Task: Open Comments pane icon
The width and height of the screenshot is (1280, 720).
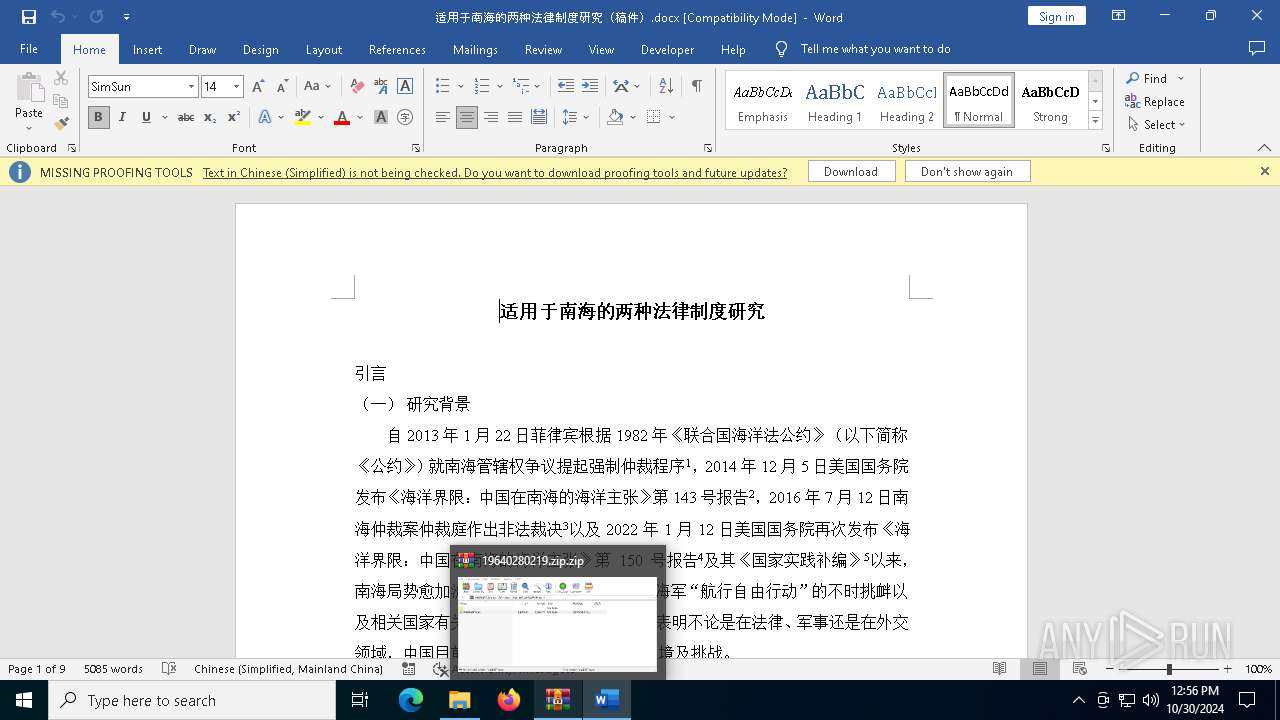Action: coord(1257,48)
